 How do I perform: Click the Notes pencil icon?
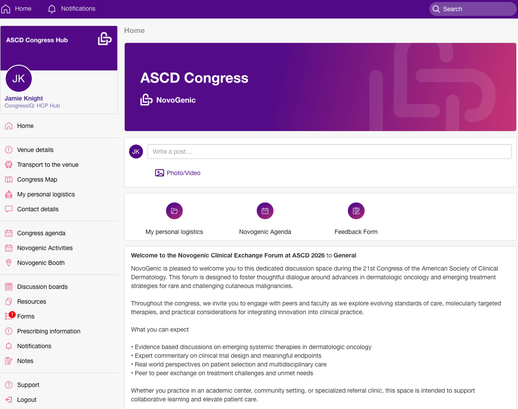pos(9,361)
